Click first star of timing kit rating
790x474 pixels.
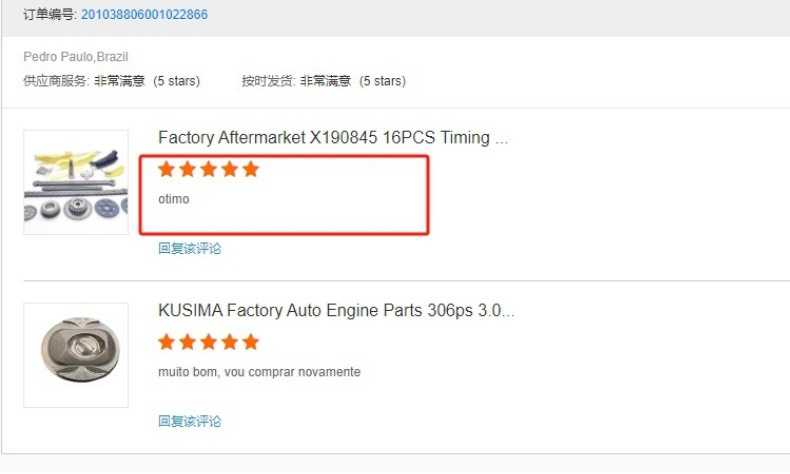[x=166, y=169]
